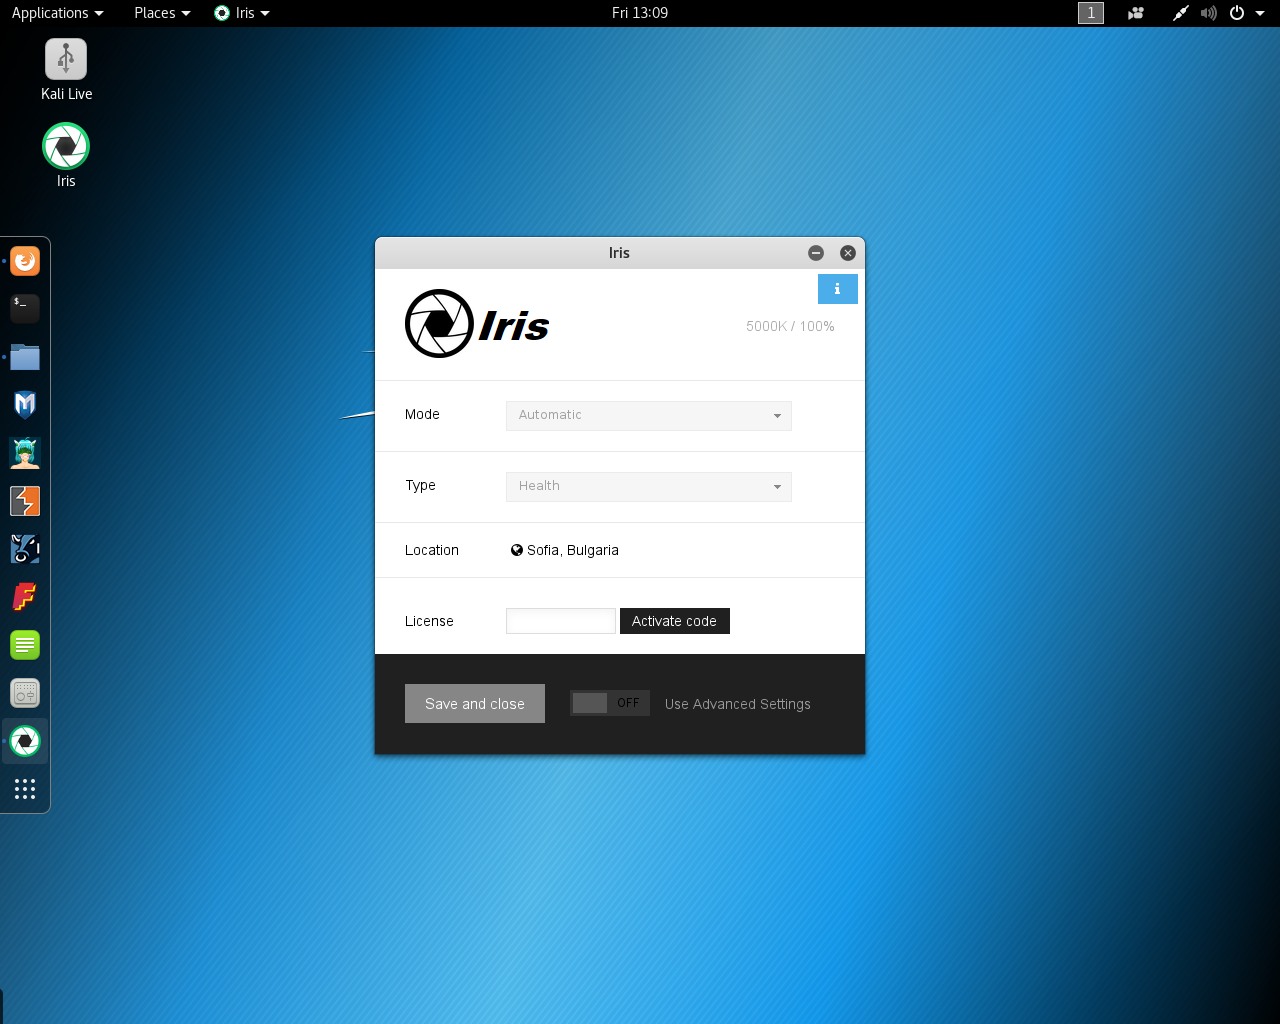Click the License label
This screenshot has width=1280, height=1024.
(429, 621)
